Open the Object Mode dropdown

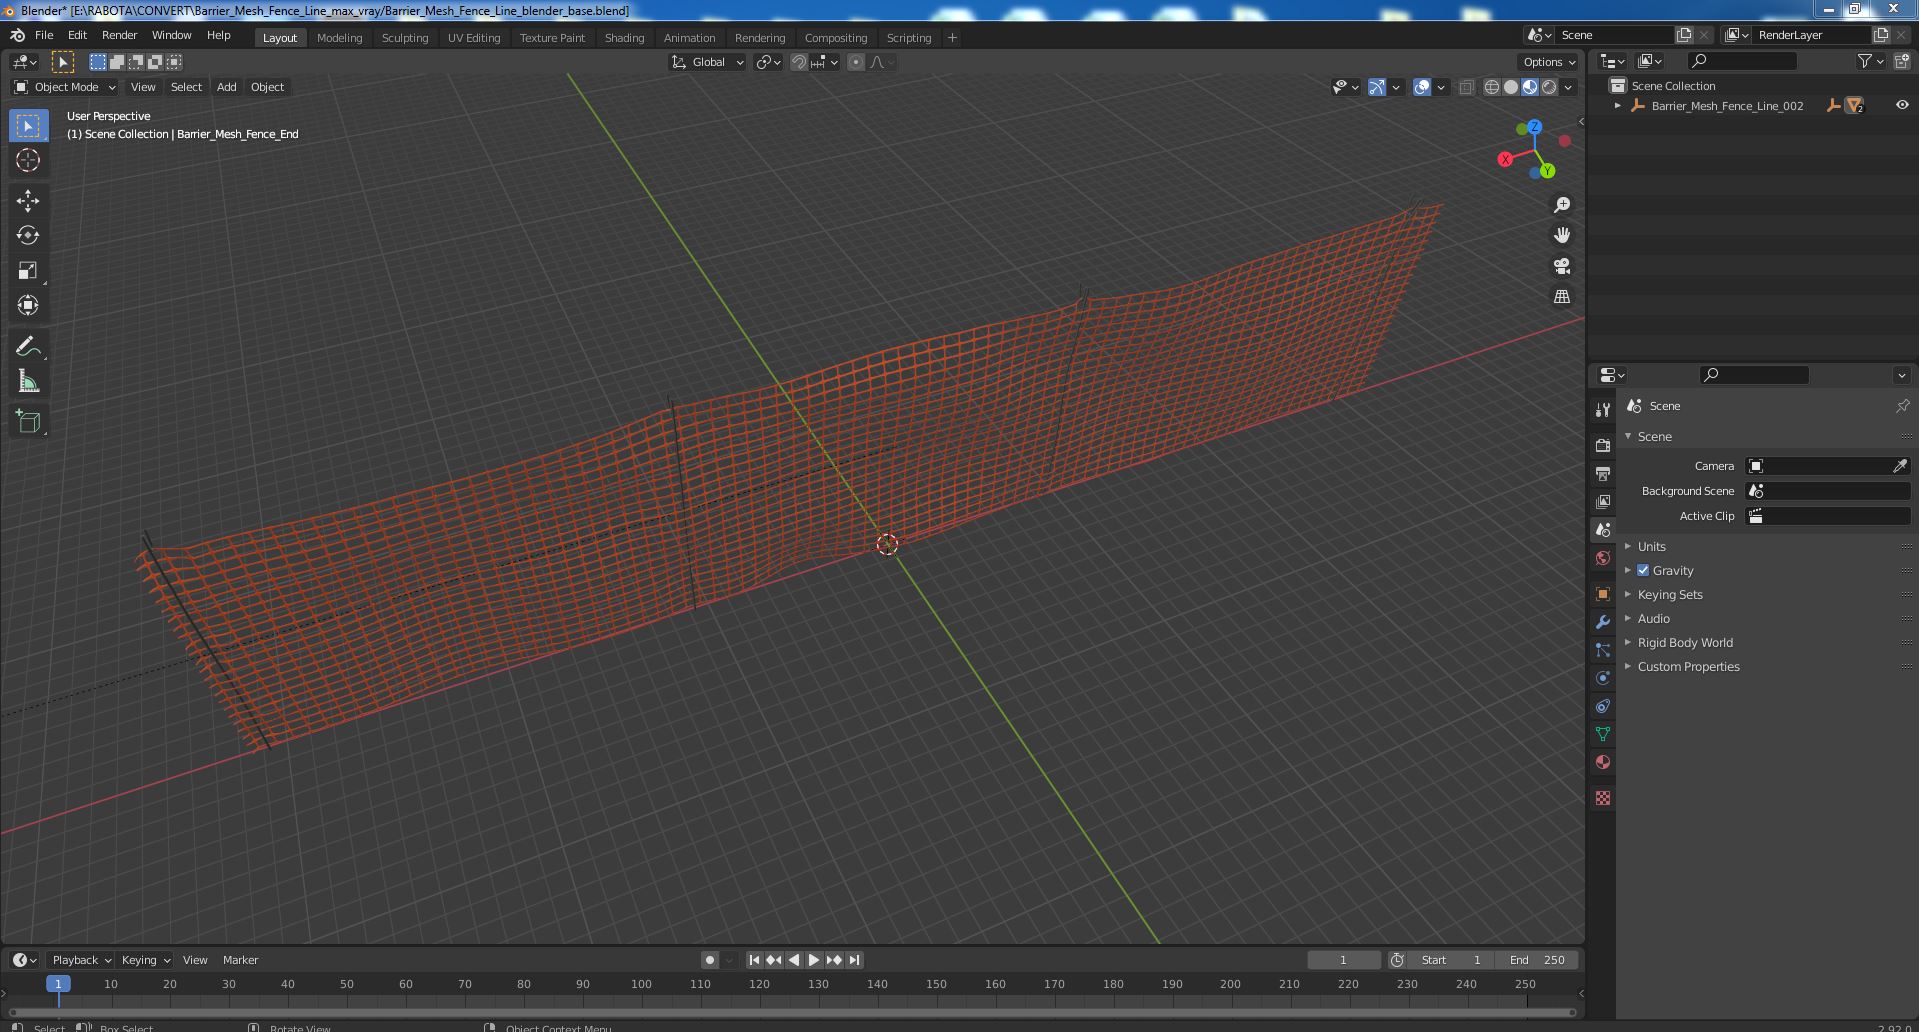(65, 87)
